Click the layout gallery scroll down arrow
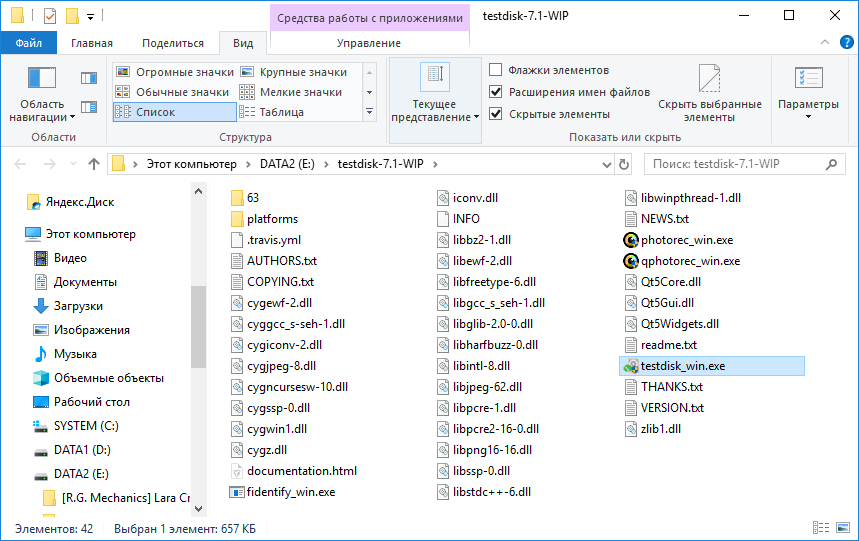Screen dimensions: 859x541 [370, 92]
